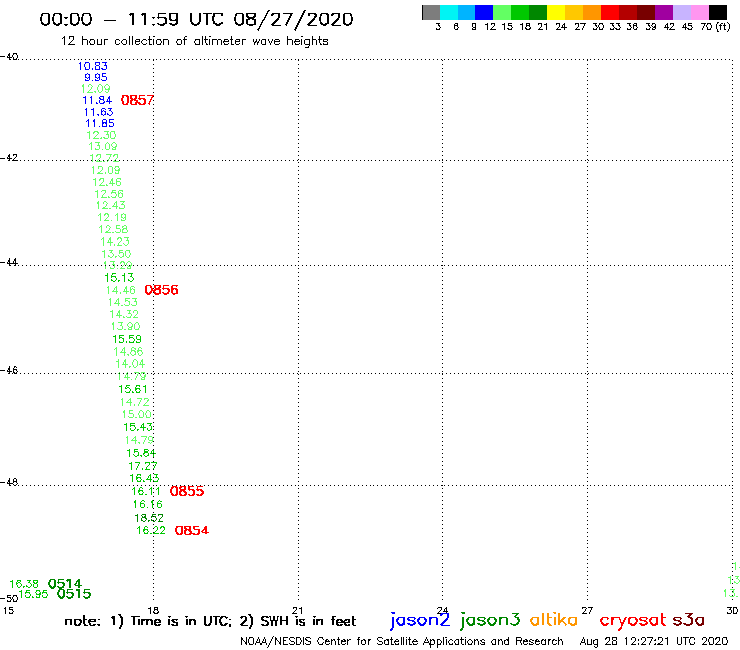
Task: Select the 18.52 wave height value
Action: tap(149, 518)
